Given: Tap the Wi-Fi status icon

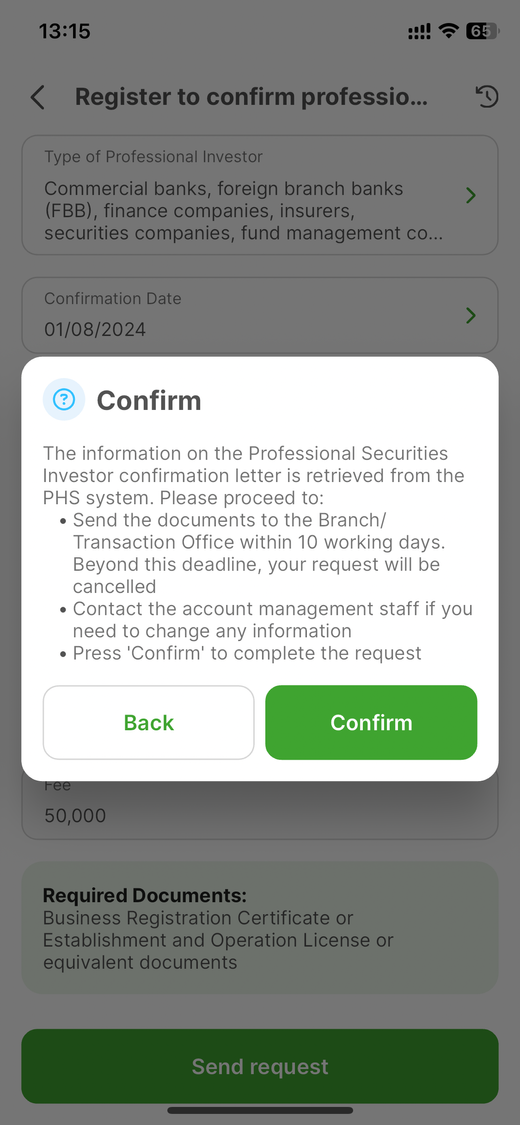Looking at the screenshot, I should (449, 31).
